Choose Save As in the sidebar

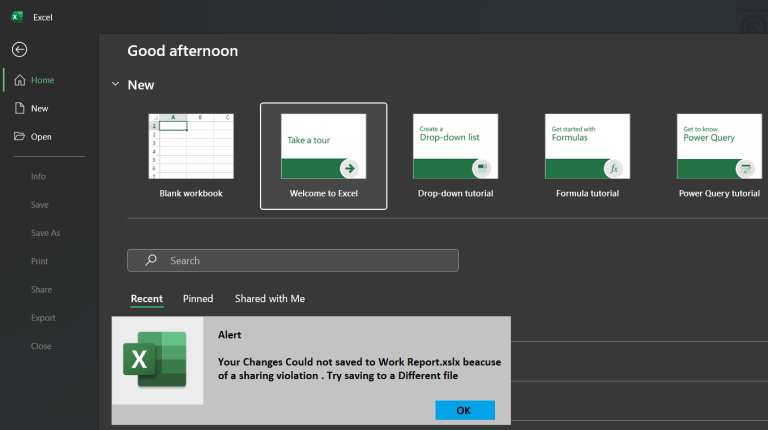pyautogui.click(x=46, y=233)
